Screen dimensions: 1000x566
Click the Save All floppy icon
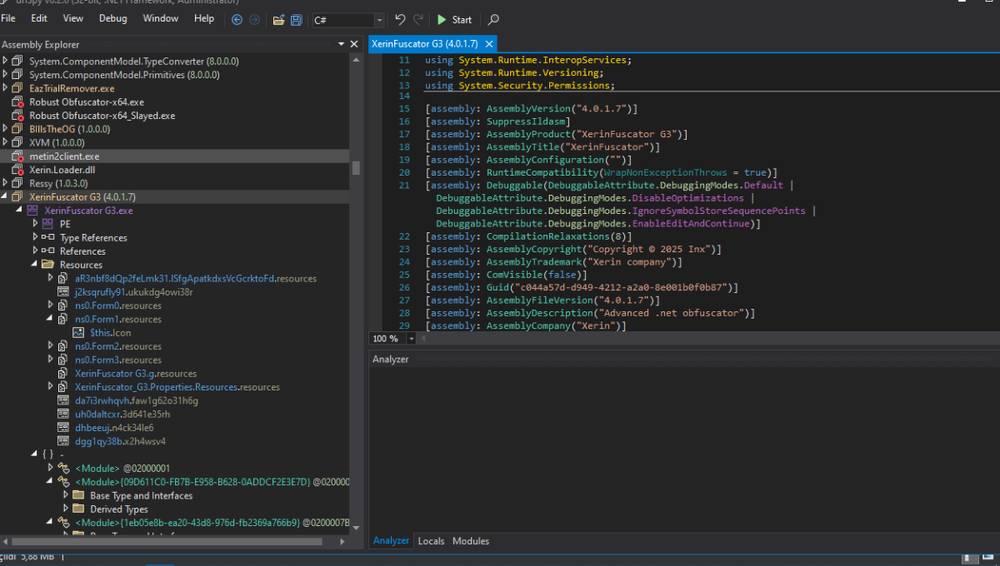[296, 20]
